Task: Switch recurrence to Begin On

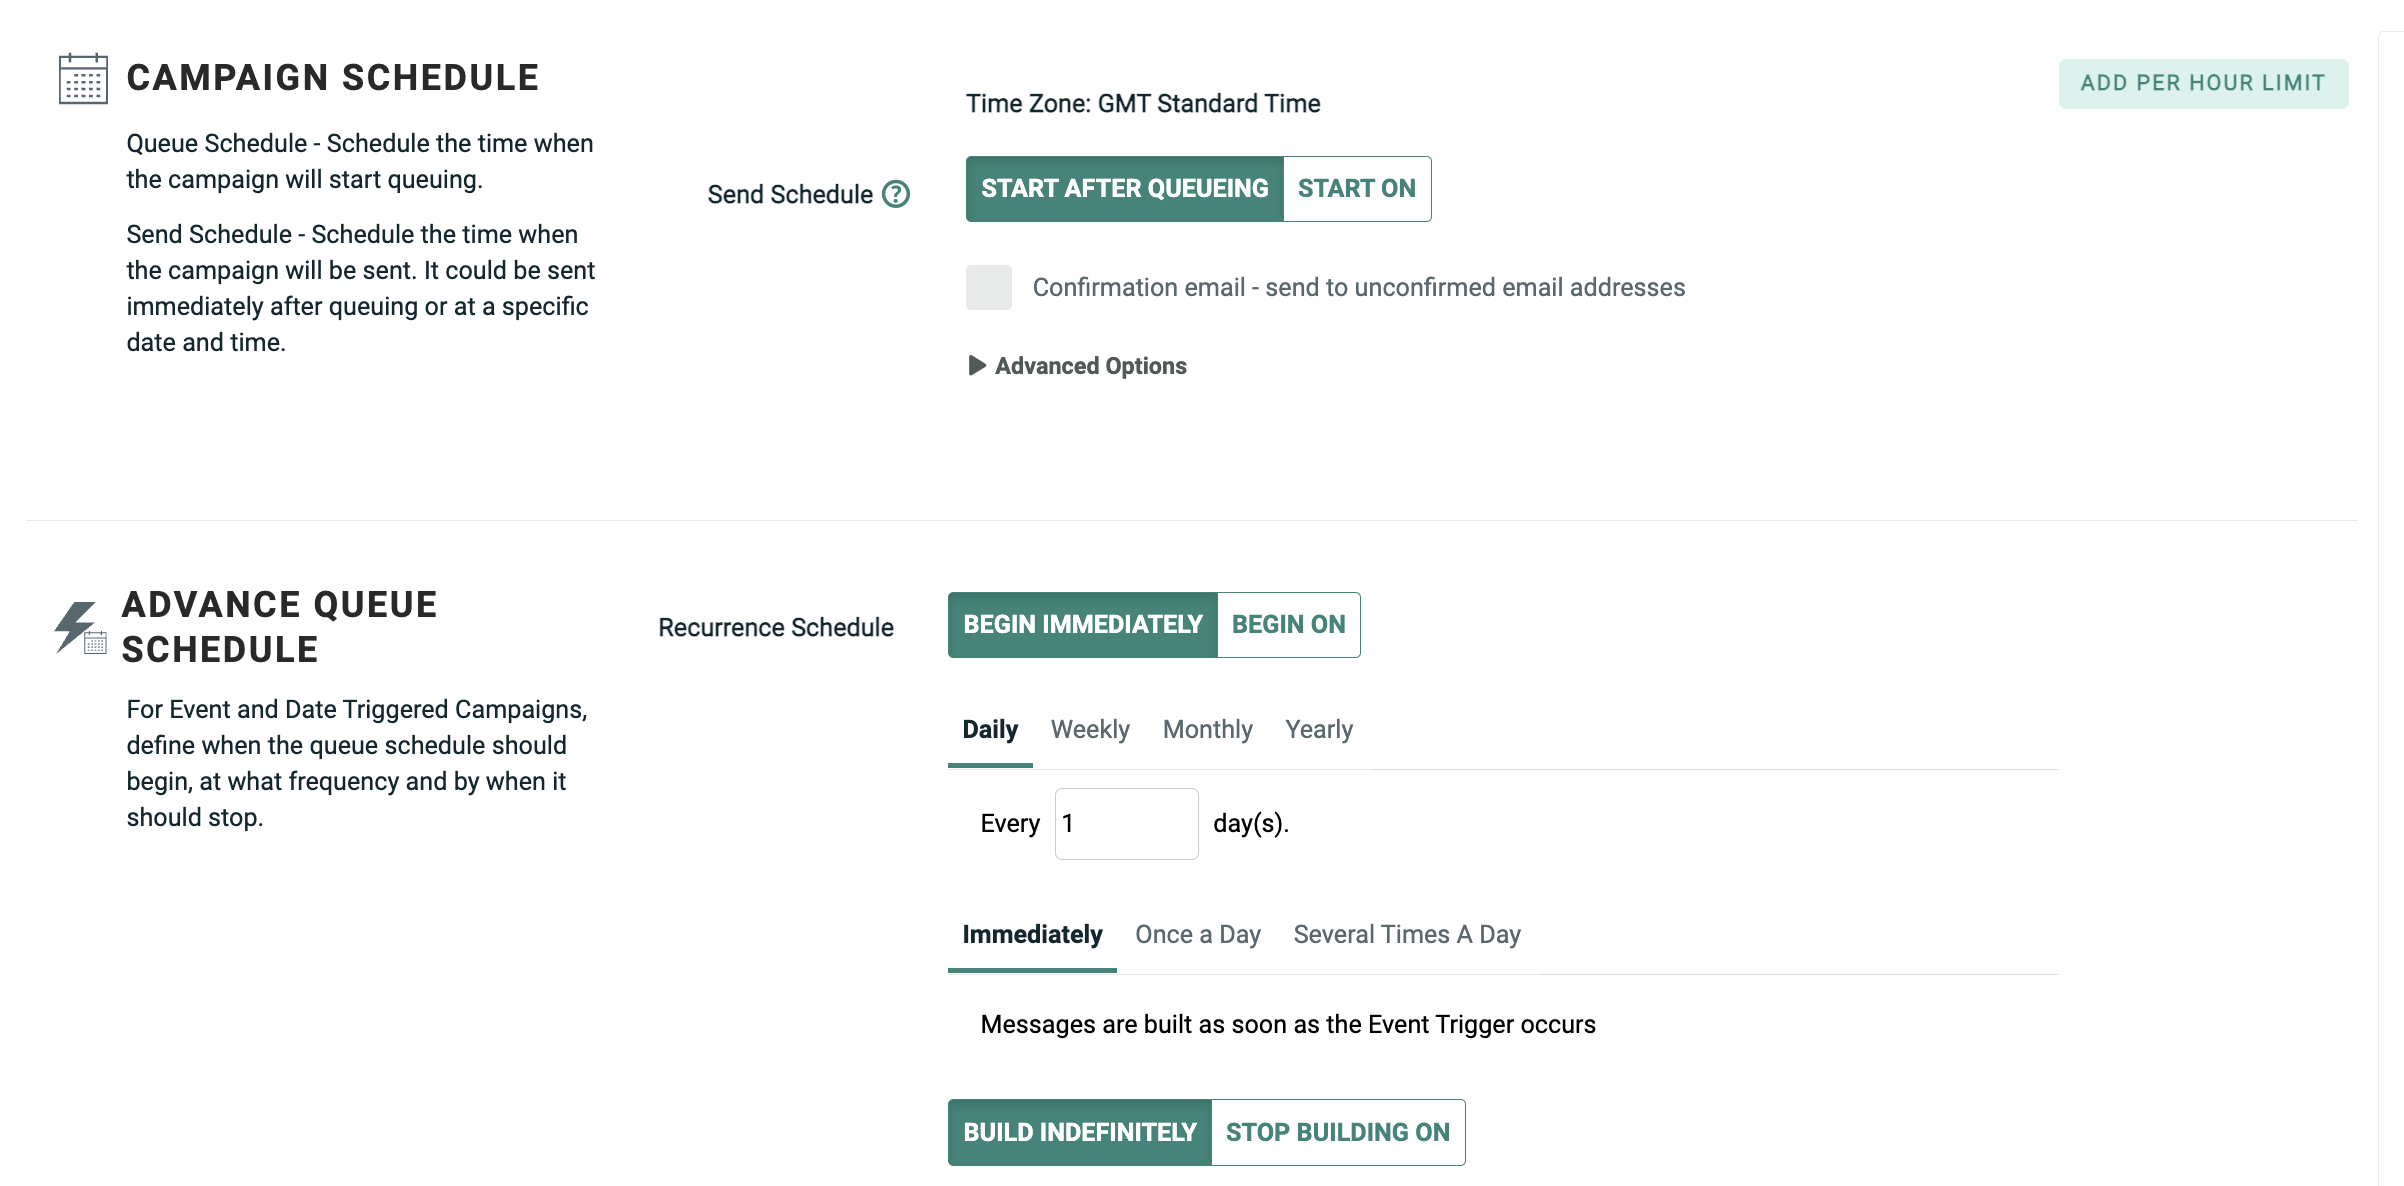Action: tap(1288, 625)
